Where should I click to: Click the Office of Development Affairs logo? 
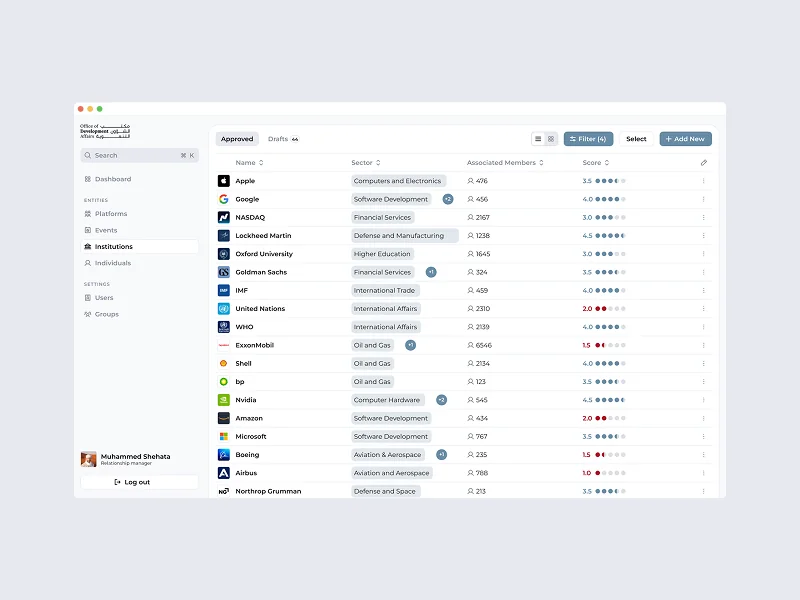[105, 131]
